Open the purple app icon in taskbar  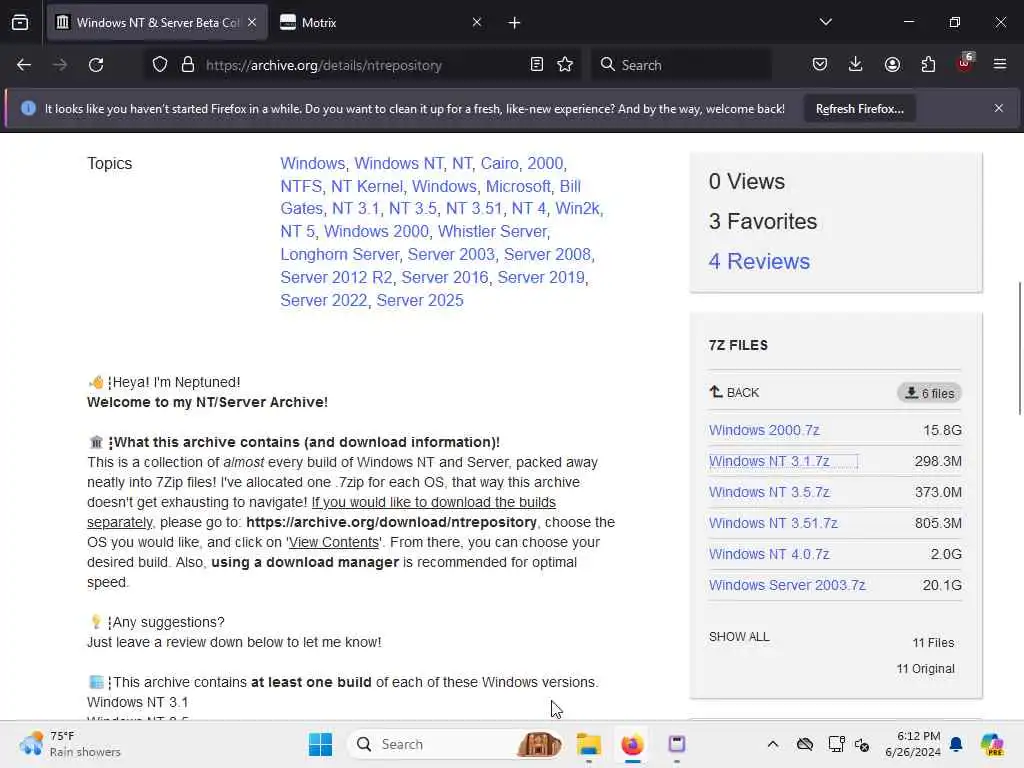pos(677,744)
